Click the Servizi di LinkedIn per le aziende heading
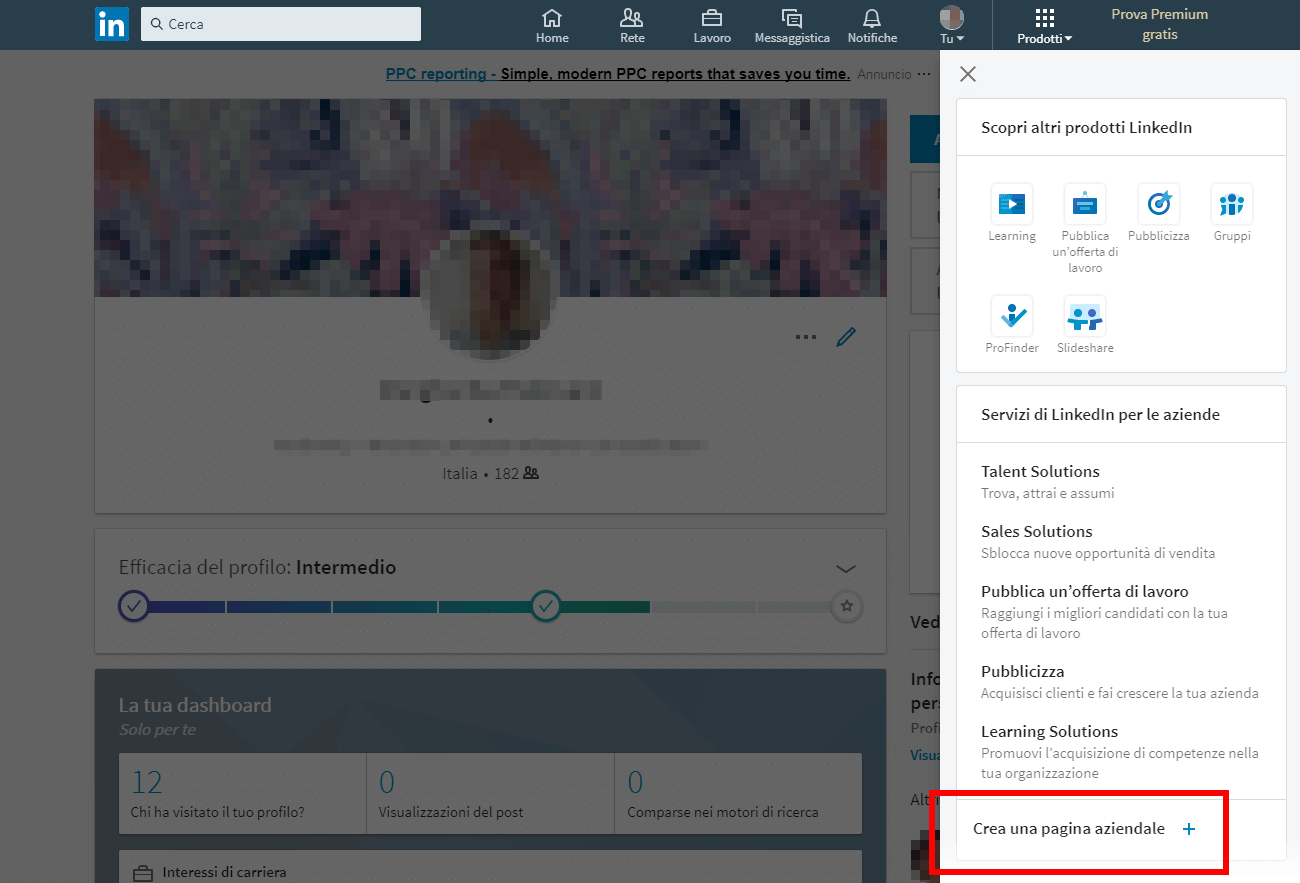 [x=1100, y=414]
